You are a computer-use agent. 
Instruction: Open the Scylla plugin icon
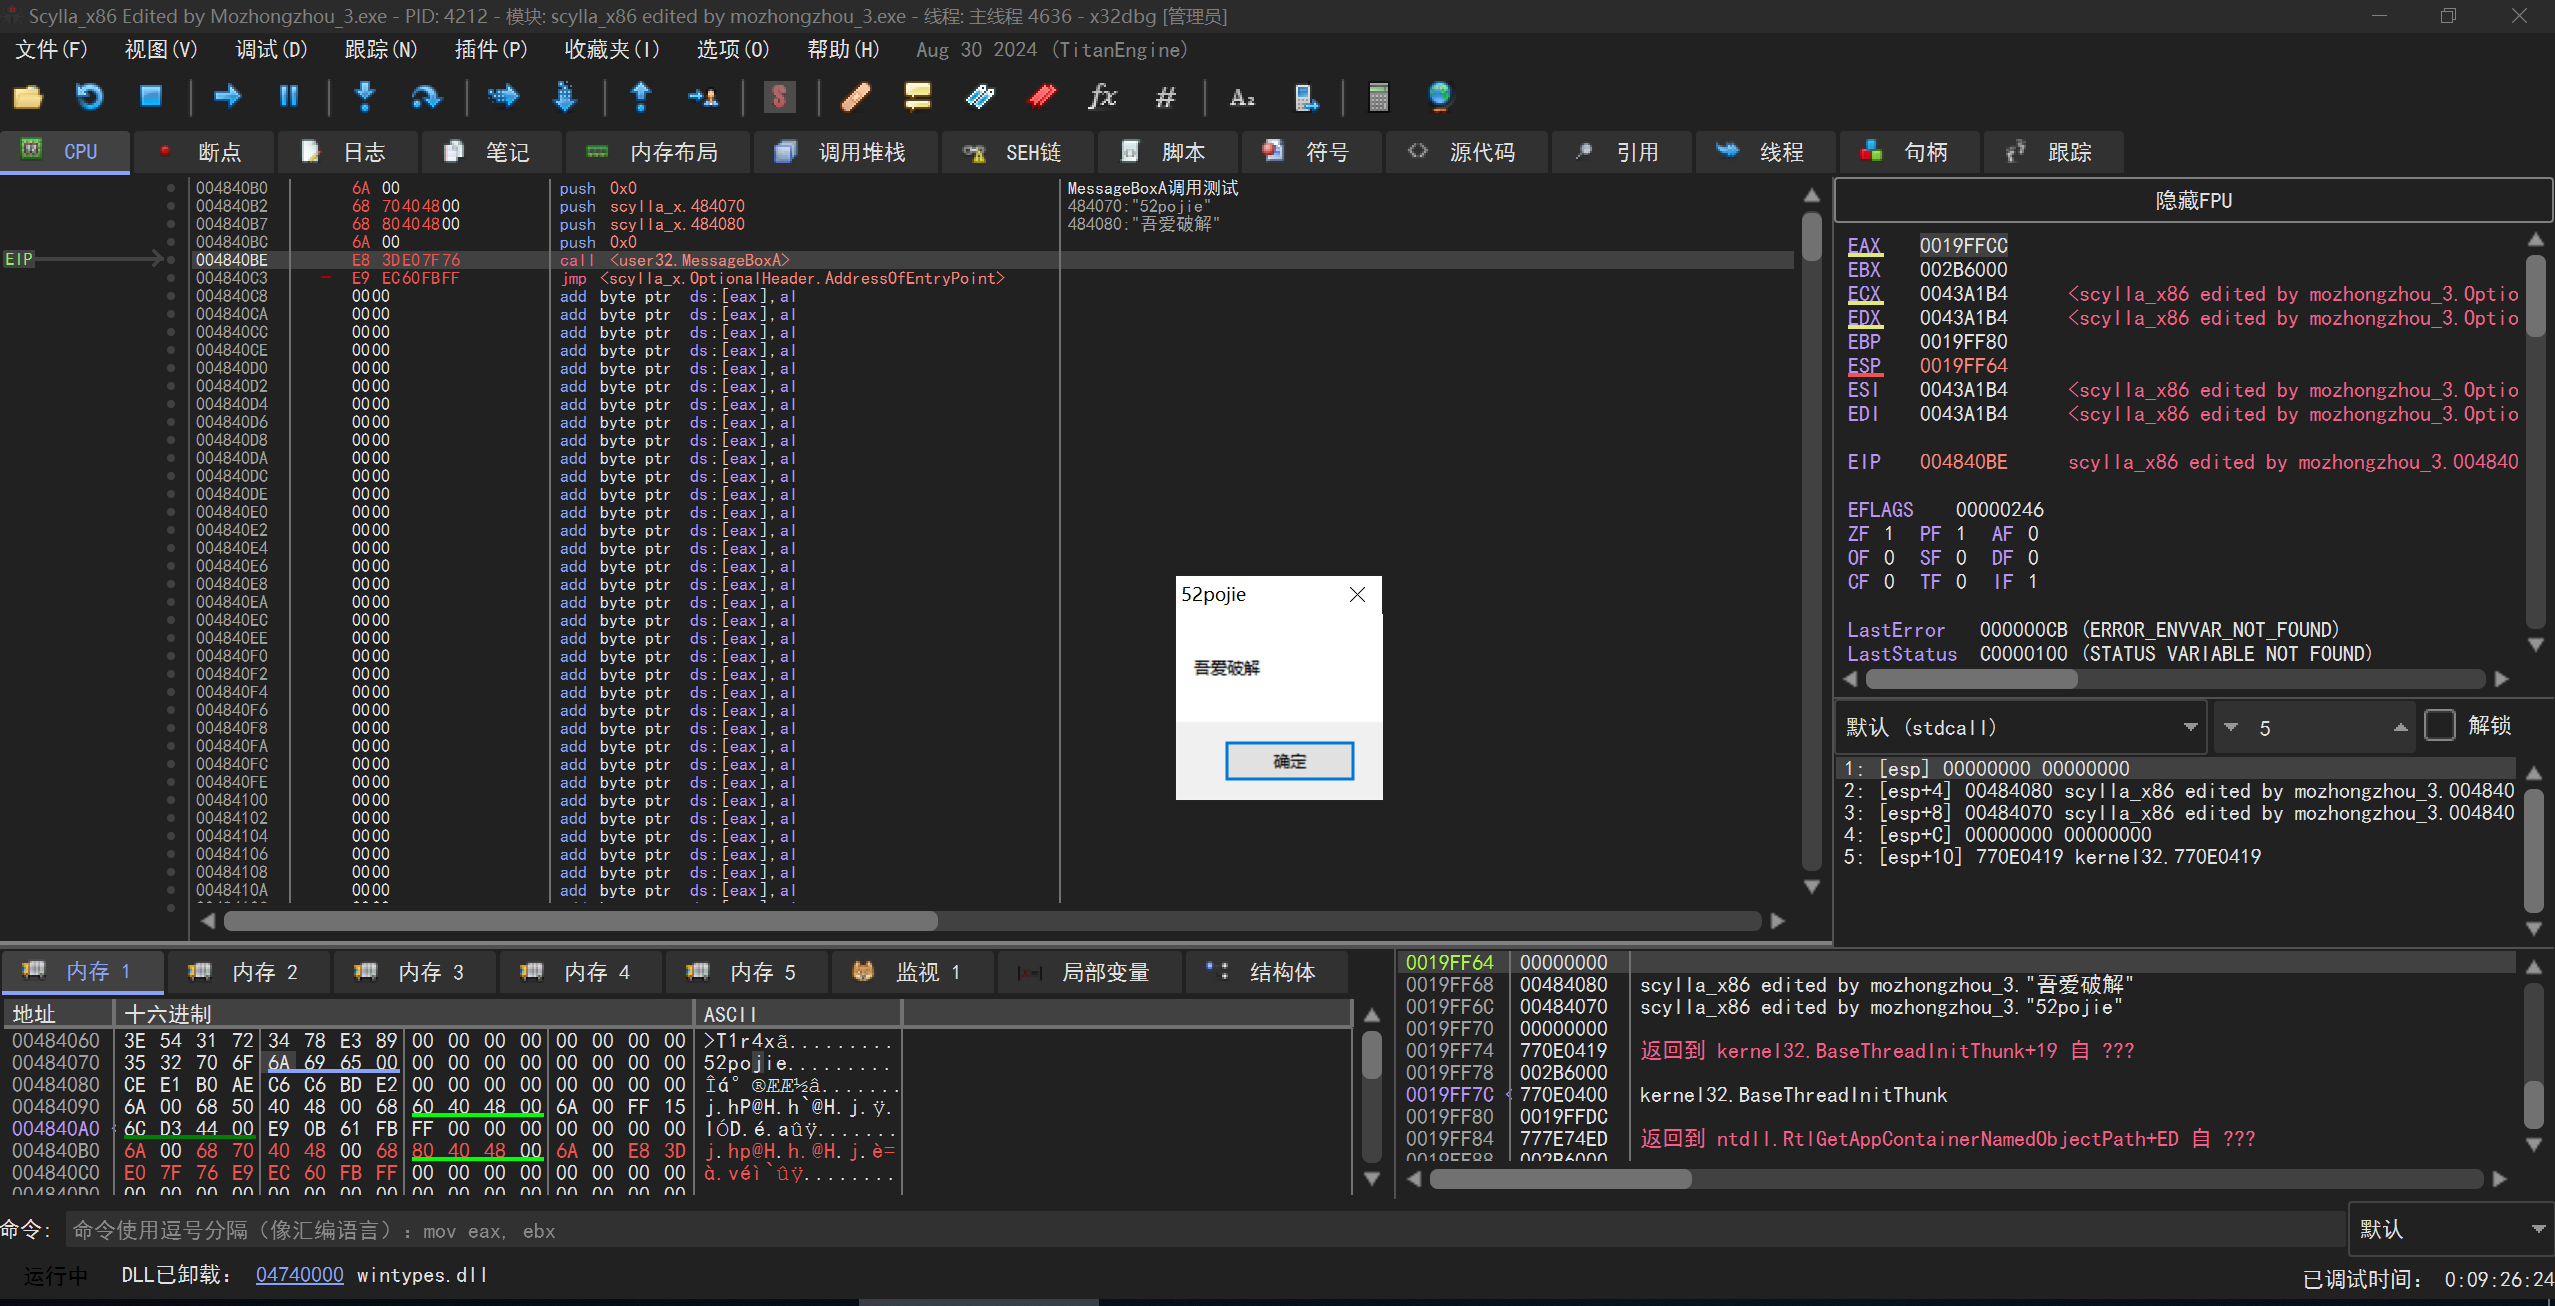tap(779, 97)
